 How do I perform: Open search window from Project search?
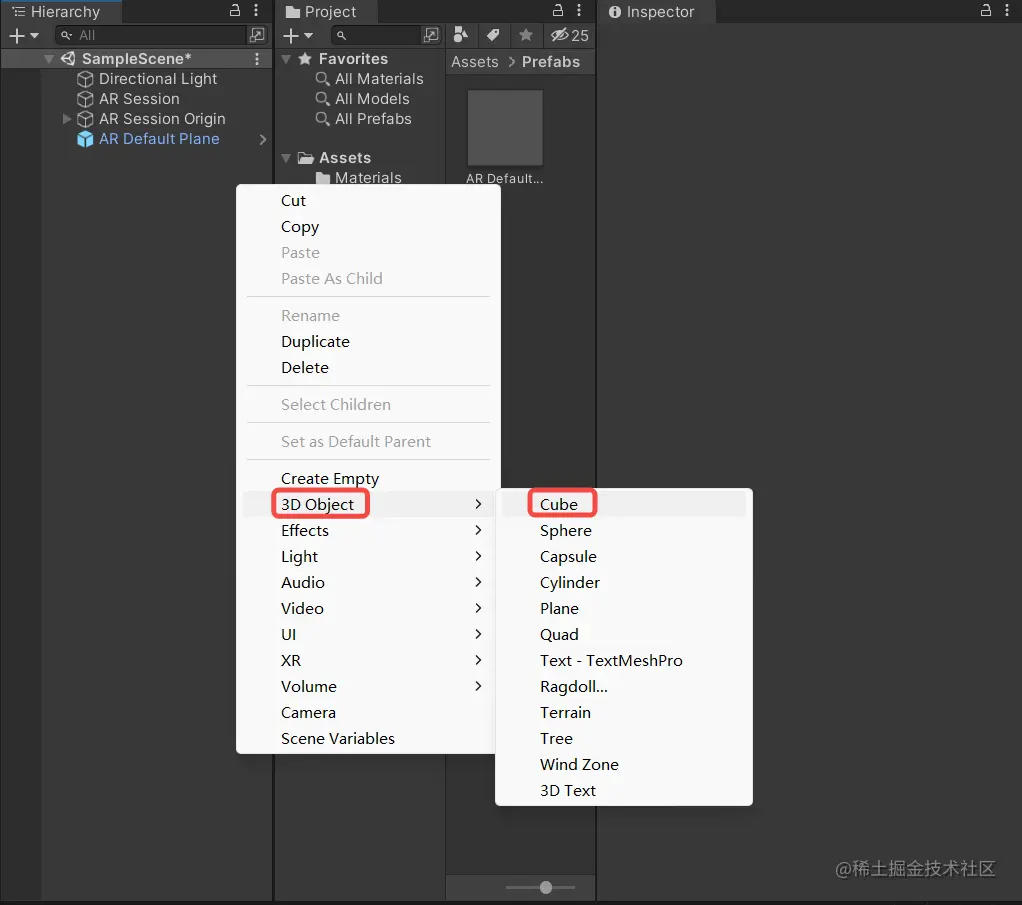(431, 35)
